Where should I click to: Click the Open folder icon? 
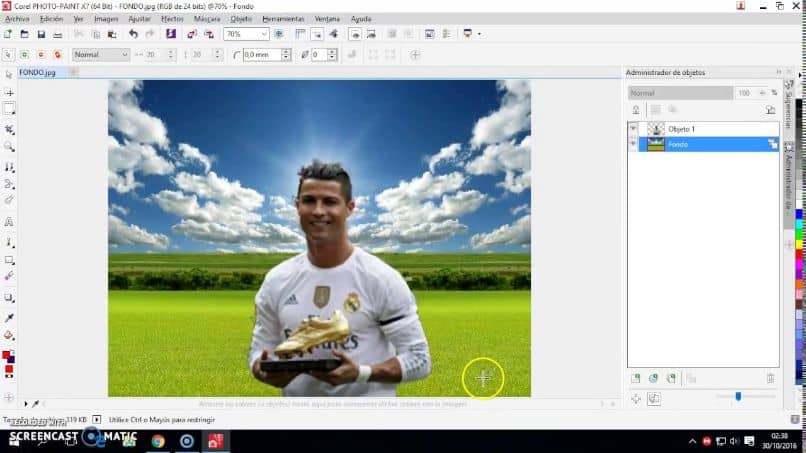(24, 34)
